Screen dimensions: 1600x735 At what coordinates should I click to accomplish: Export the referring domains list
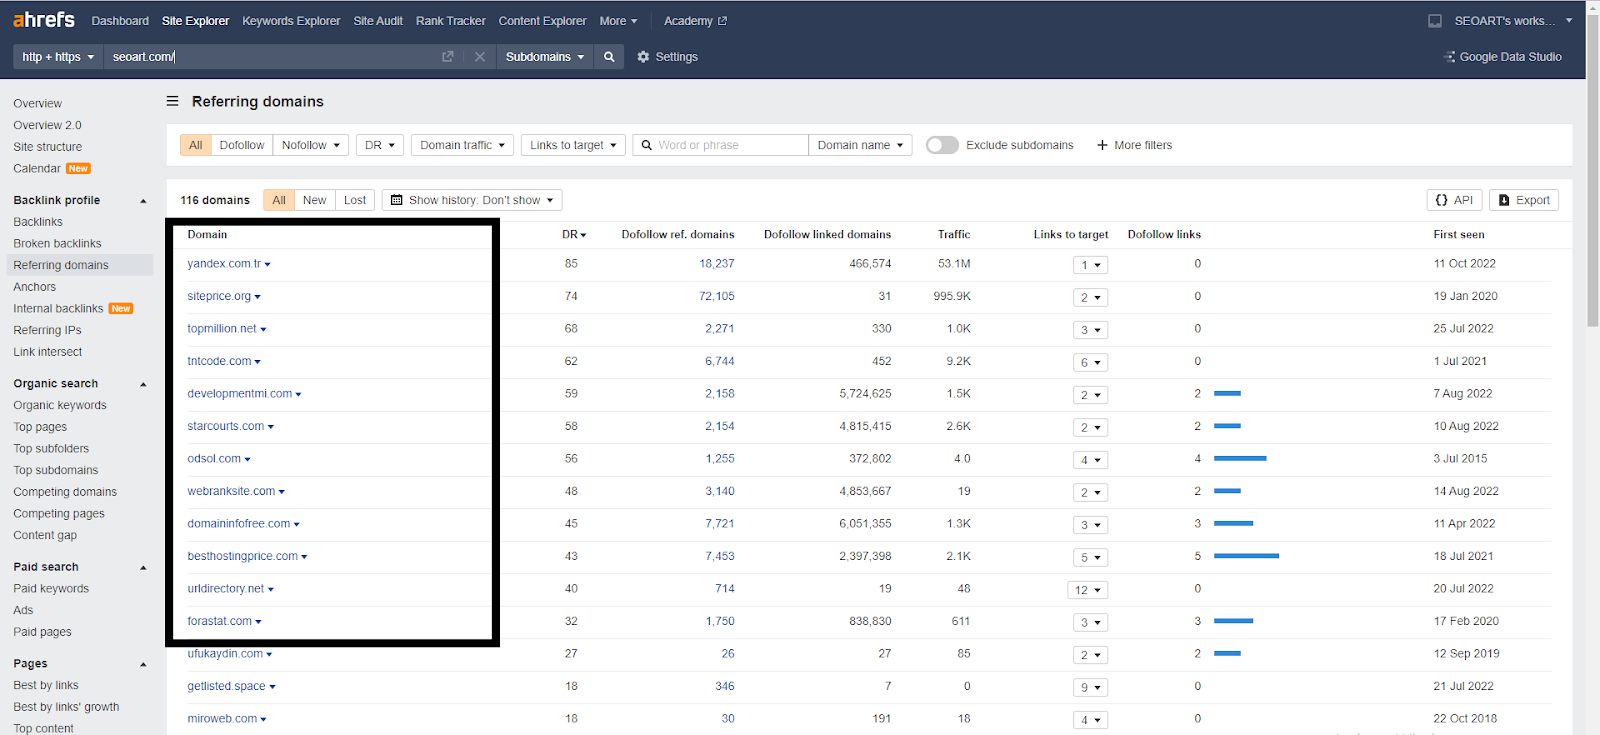click(1524, 200)
